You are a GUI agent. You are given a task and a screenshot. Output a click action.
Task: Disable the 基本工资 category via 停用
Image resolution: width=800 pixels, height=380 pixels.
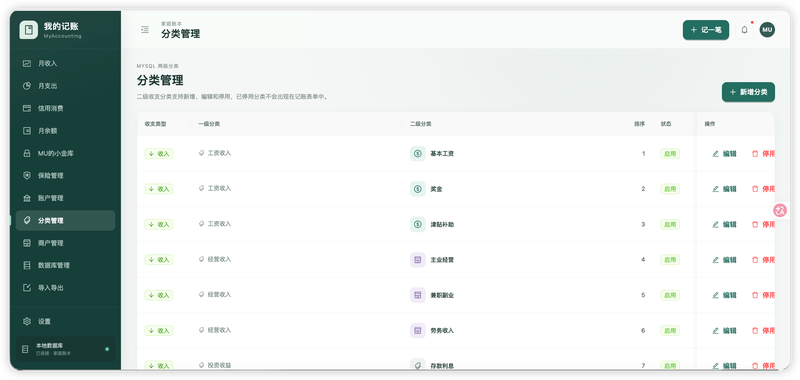point(763,154)
